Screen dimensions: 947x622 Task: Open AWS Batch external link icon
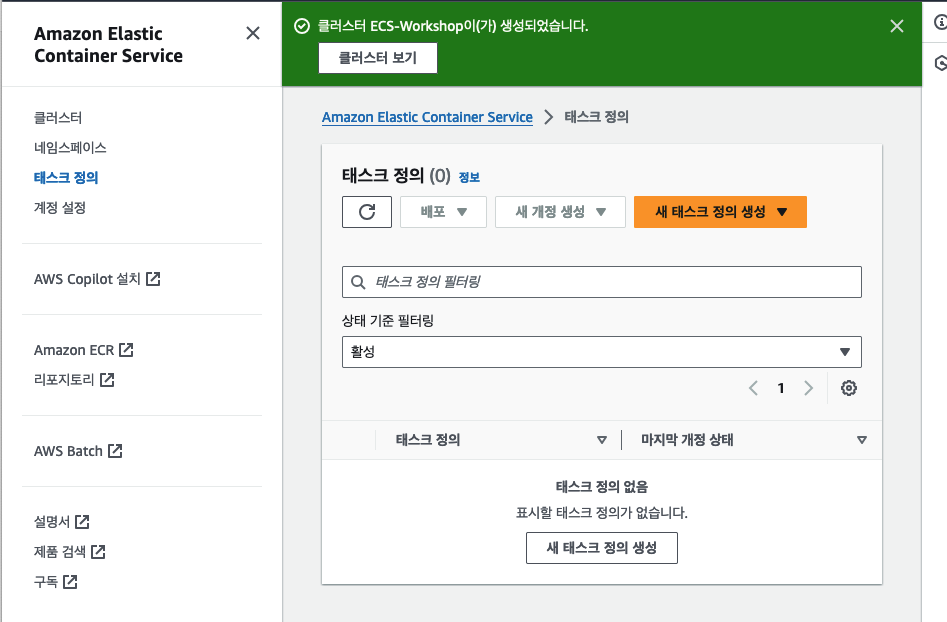[x=115, y=451]
